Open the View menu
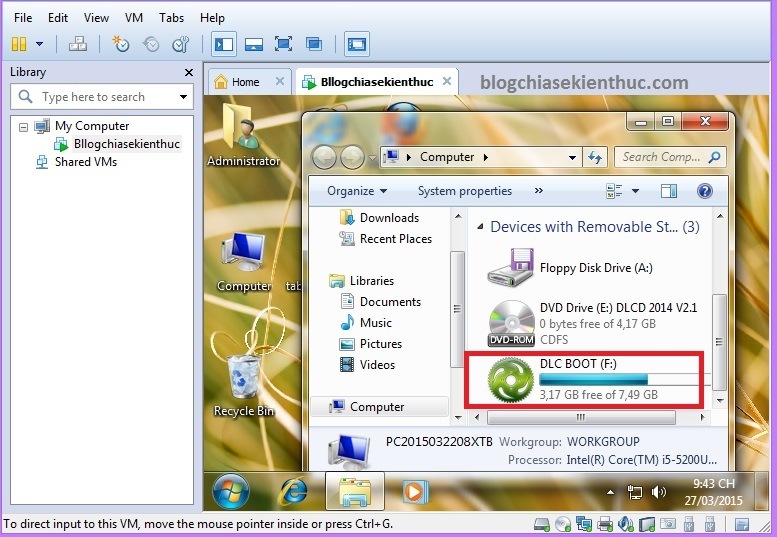 96,18
